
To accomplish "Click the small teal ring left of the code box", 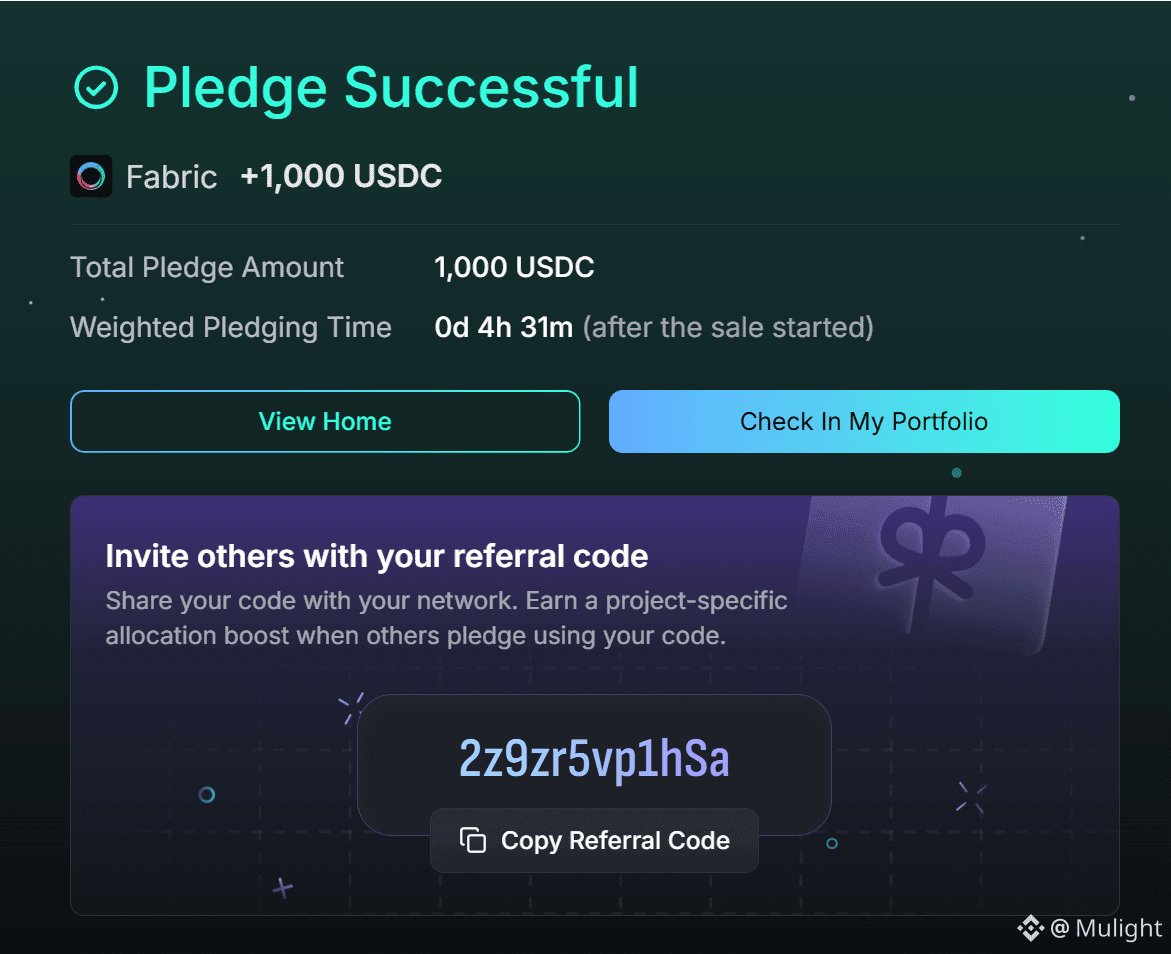I will tap(207, 795).
